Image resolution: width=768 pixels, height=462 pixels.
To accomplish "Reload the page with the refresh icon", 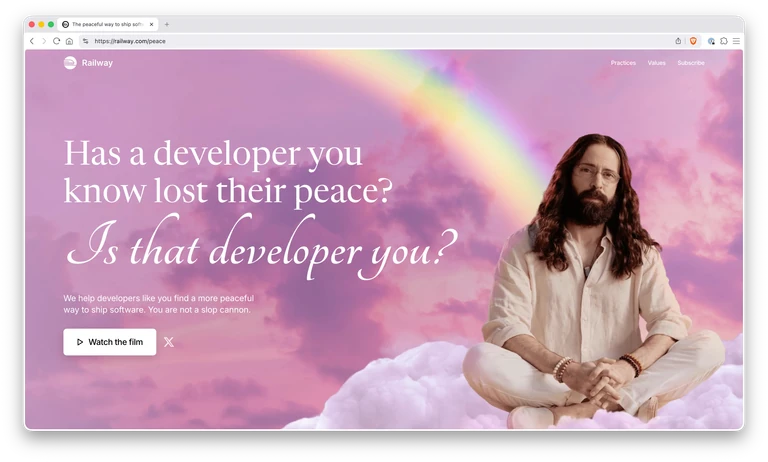I will pyautogui.click(x=56, y=41).
